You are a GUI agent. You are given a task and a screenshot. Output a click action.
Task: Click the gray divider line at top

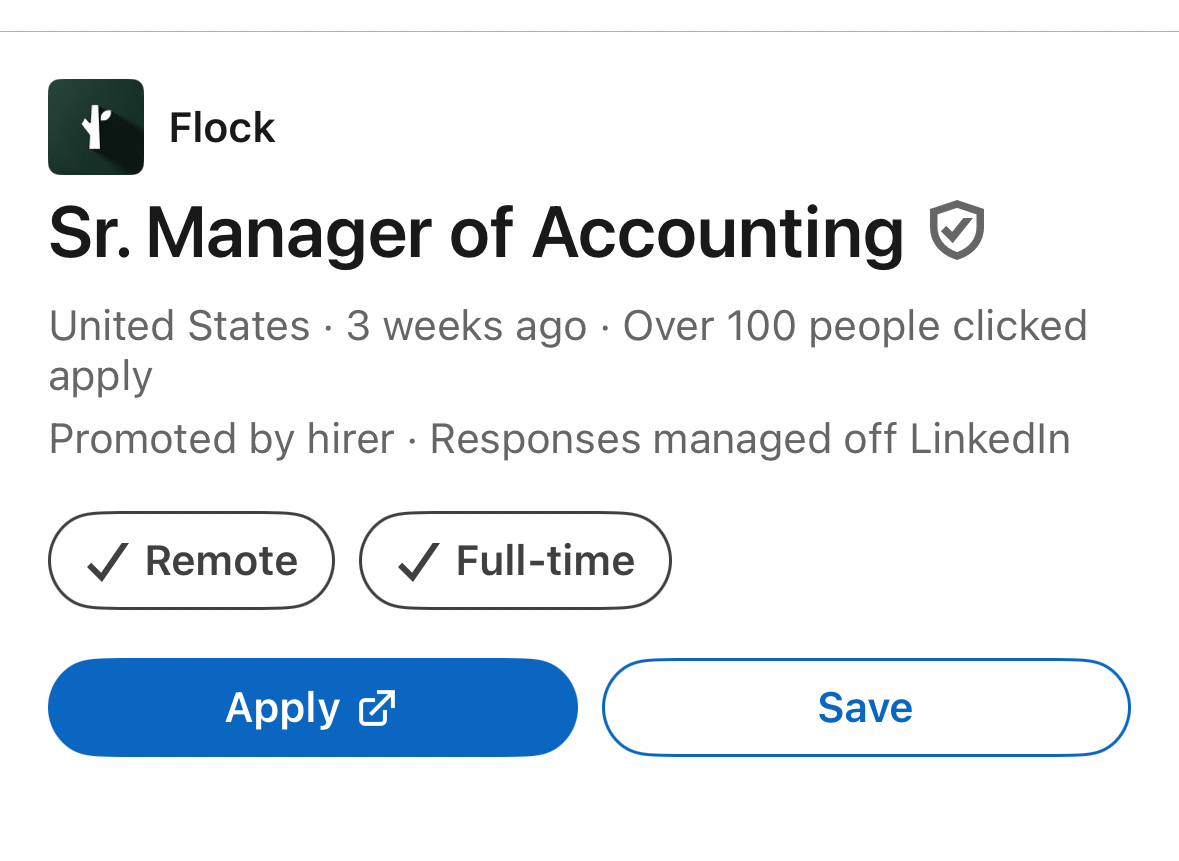coord(589,32)
